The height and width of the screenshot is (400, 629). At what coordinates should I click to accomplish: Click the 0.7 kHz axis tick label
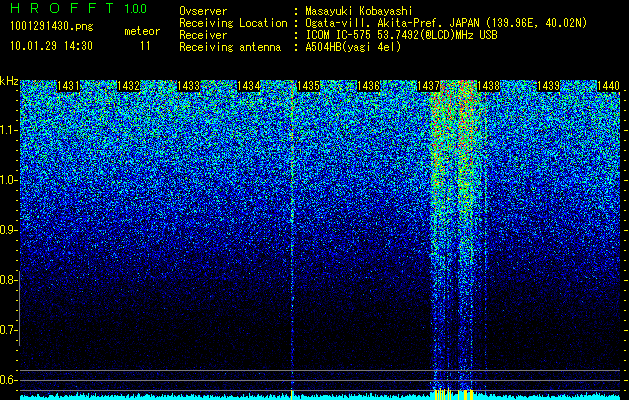pyautogui.click(x=8, y=330)
